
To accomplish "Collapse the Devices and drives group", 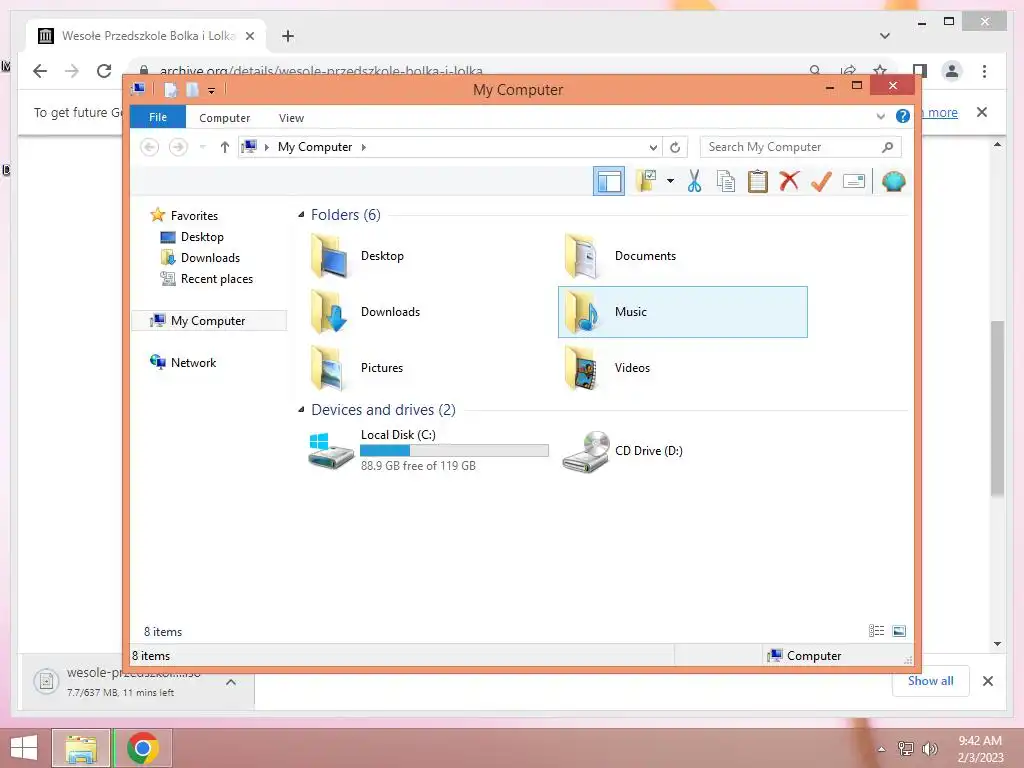I will point(301,410).
